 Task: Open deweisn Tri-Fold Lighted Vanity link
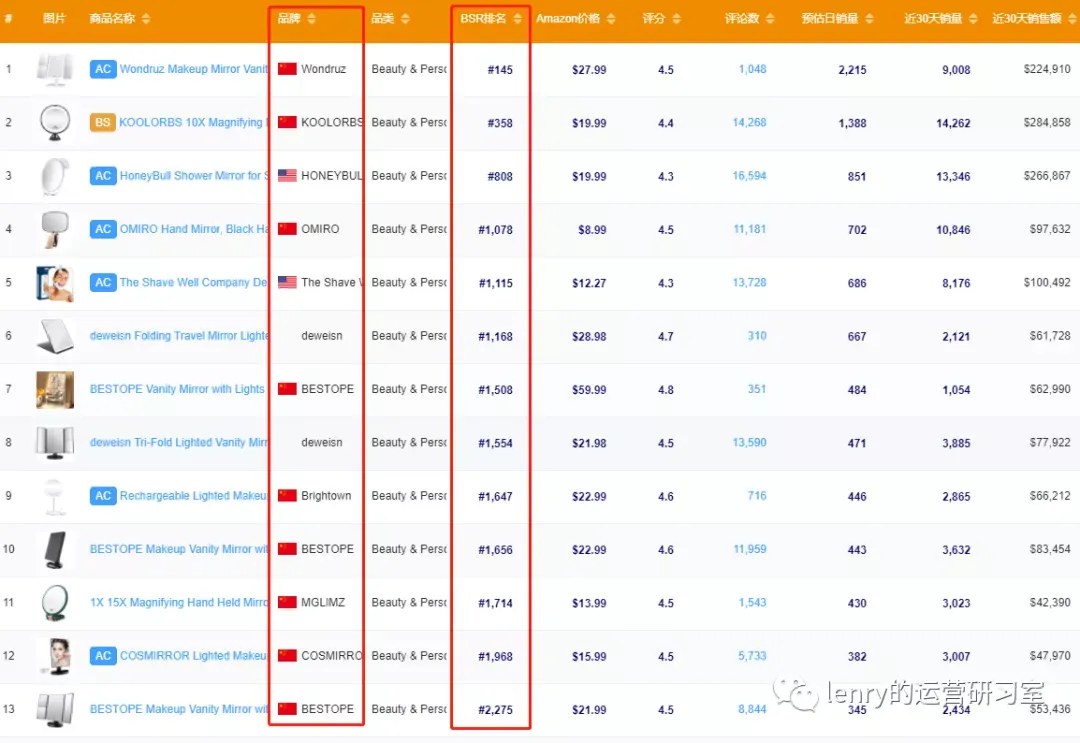pos(179,443)
